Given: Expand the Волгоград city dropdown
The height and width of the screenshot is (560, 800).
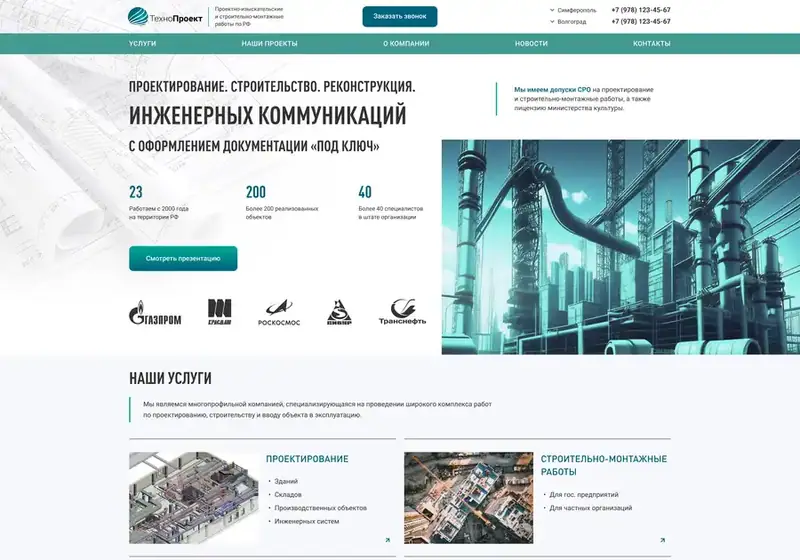Looking at the screenshot, I should 568,22.
